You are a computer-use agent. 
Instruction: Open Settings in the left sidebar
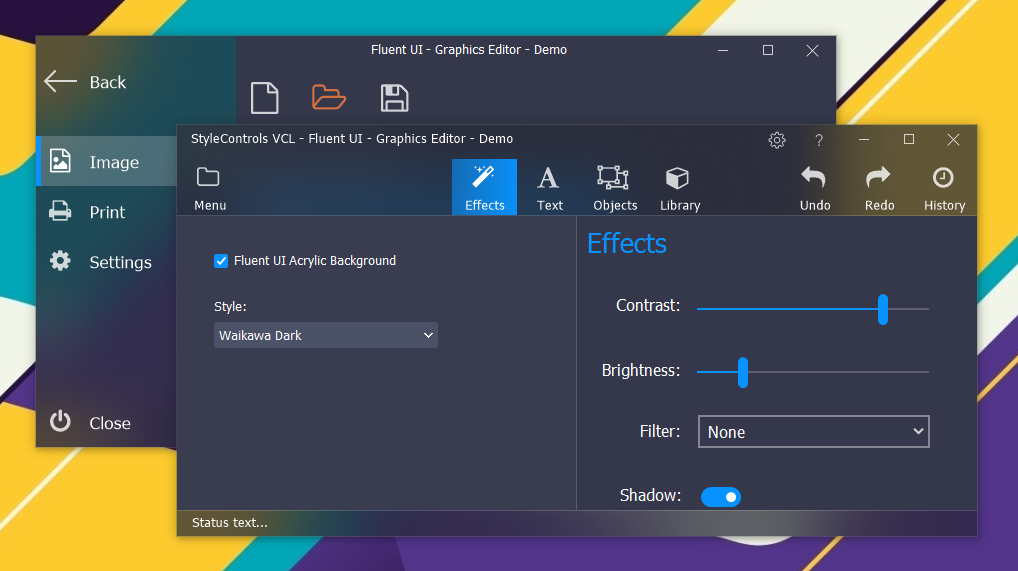107,262
